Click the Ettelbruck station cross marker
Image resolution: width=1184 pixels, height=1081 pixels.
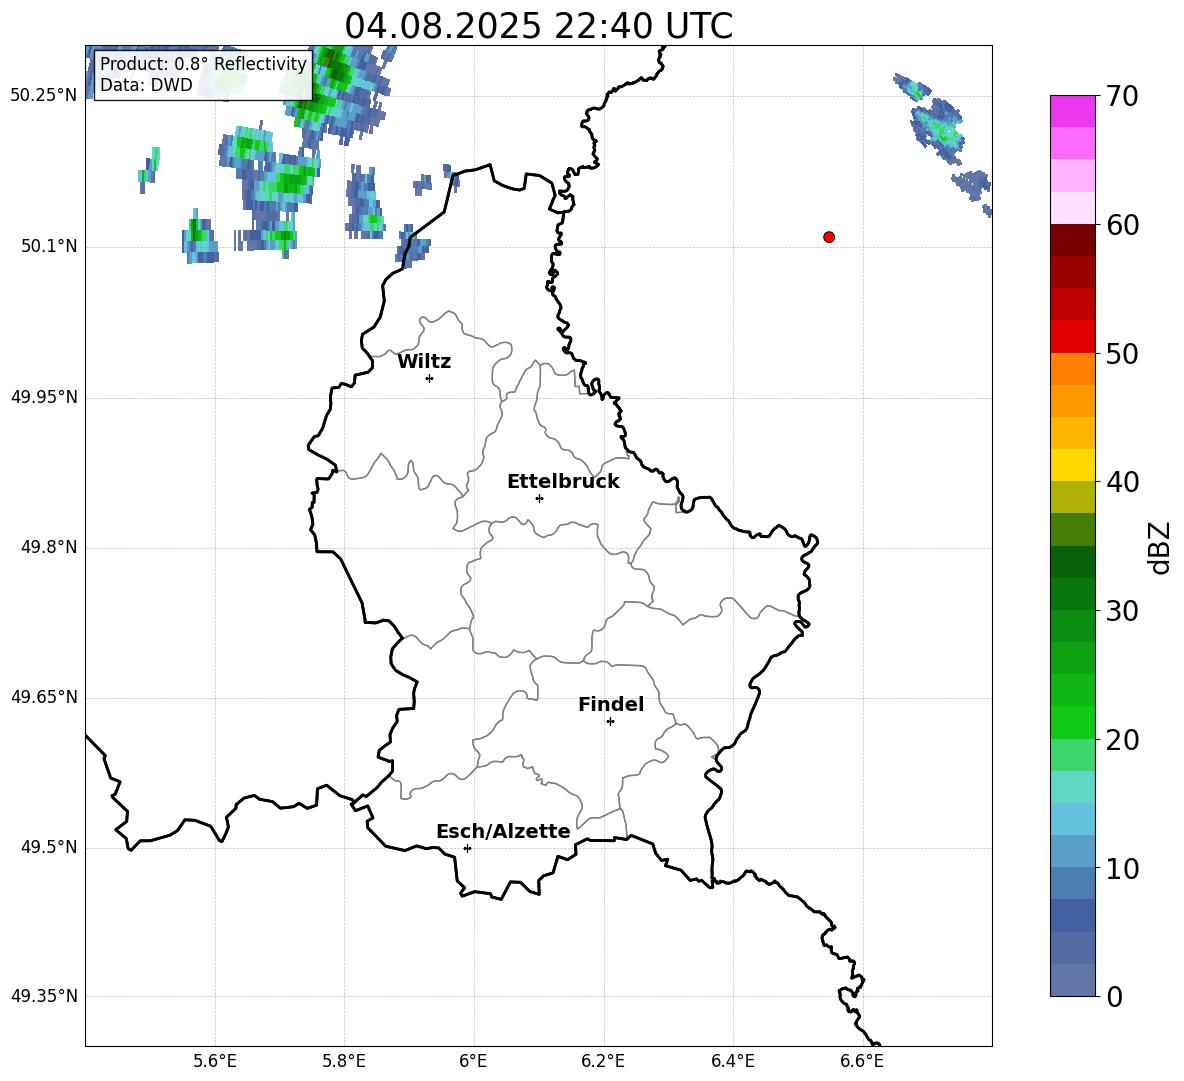click(539, 498)
